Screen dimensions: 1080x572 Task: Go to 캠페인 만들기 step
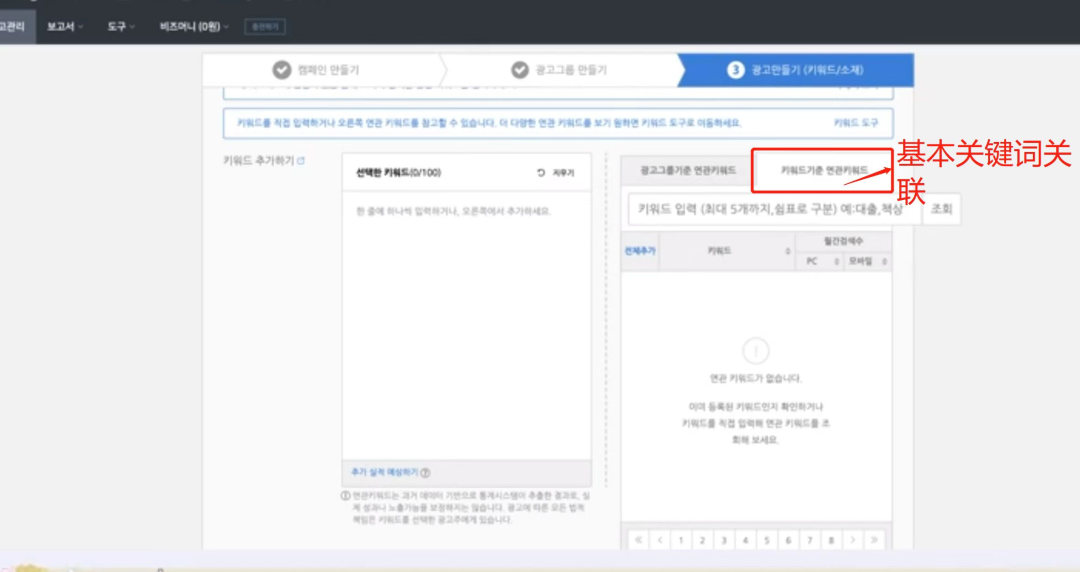(316, 70)
